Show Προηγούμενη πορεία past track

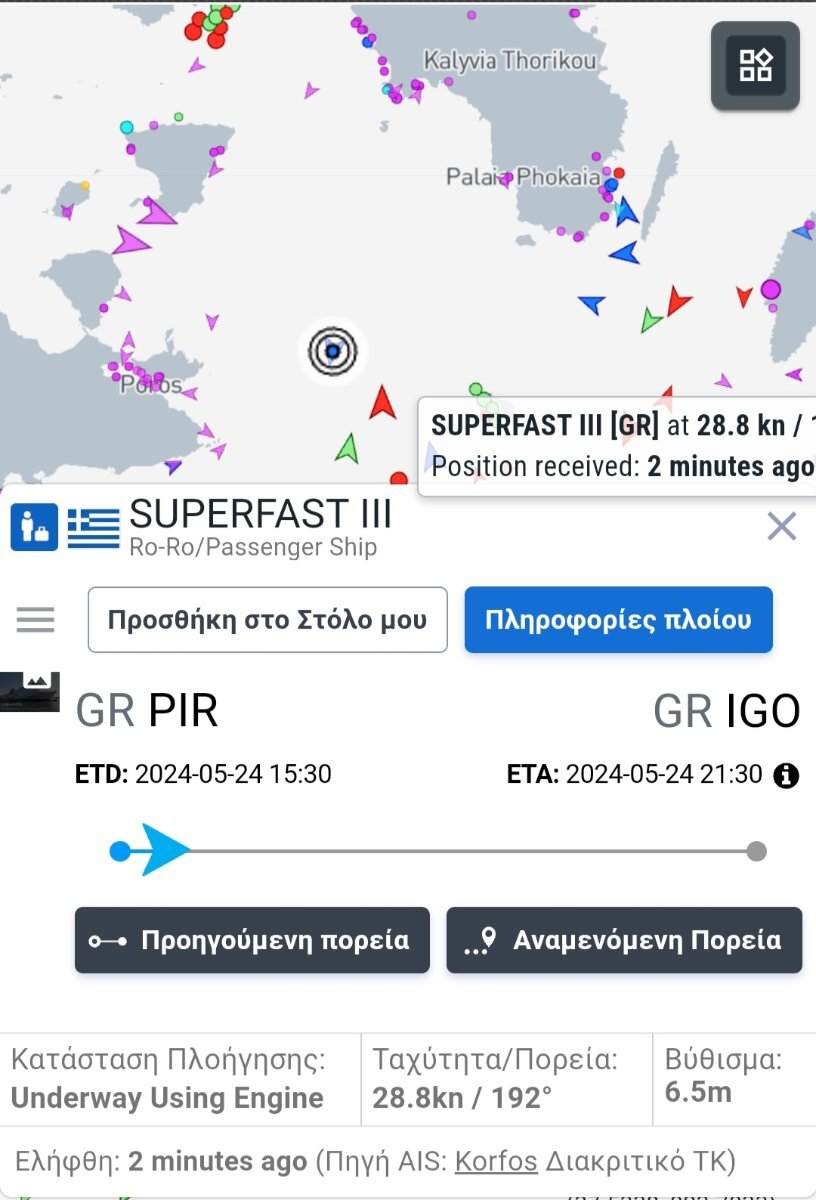(252, 940)
